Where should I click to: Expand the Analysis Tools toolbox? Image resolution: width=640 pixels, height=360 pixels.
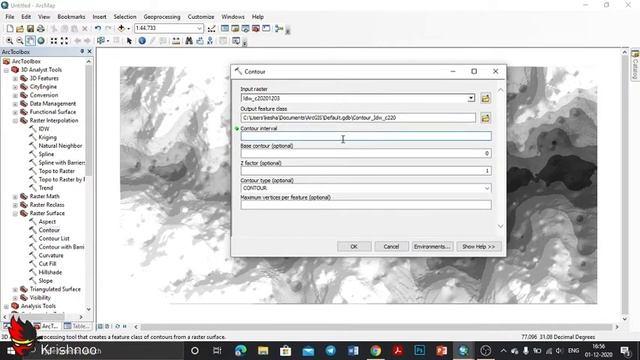pyautogui.click(x=6, y=306)
